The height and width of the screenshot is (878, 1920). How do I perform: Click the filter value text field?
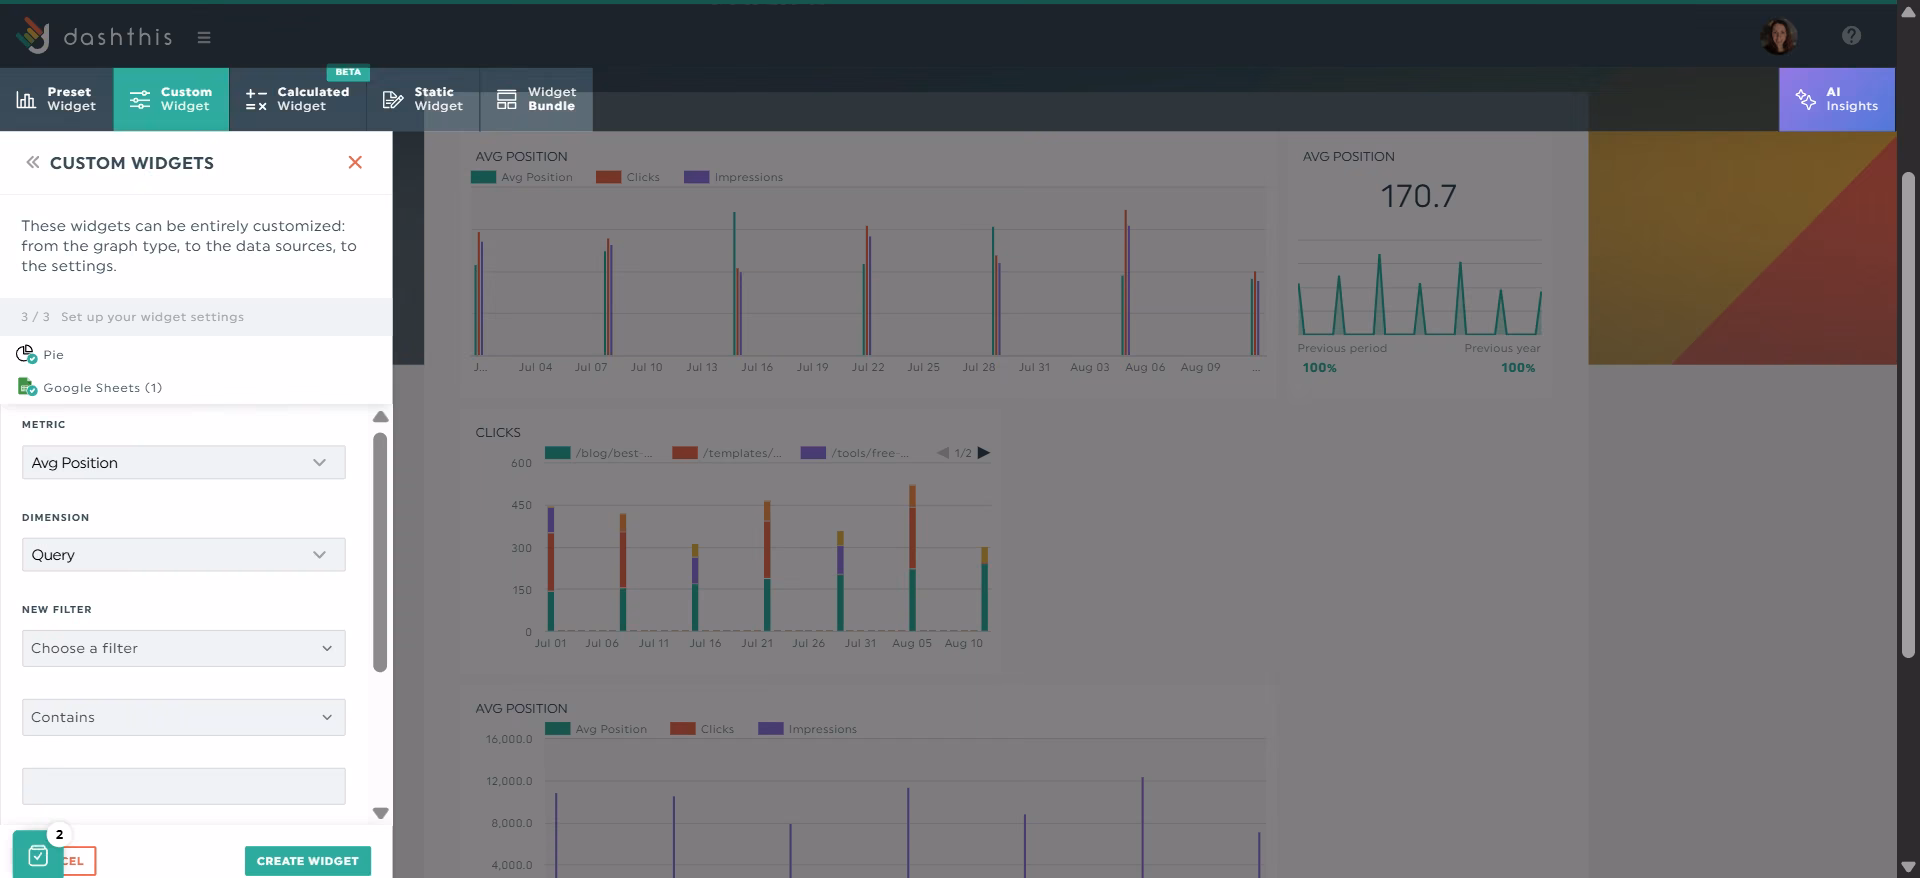pyautogui.click(x=184, y=786)
